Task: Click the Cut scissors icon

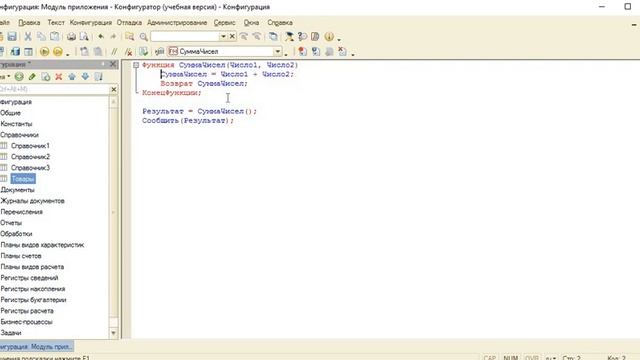Action: pos(28,37)
